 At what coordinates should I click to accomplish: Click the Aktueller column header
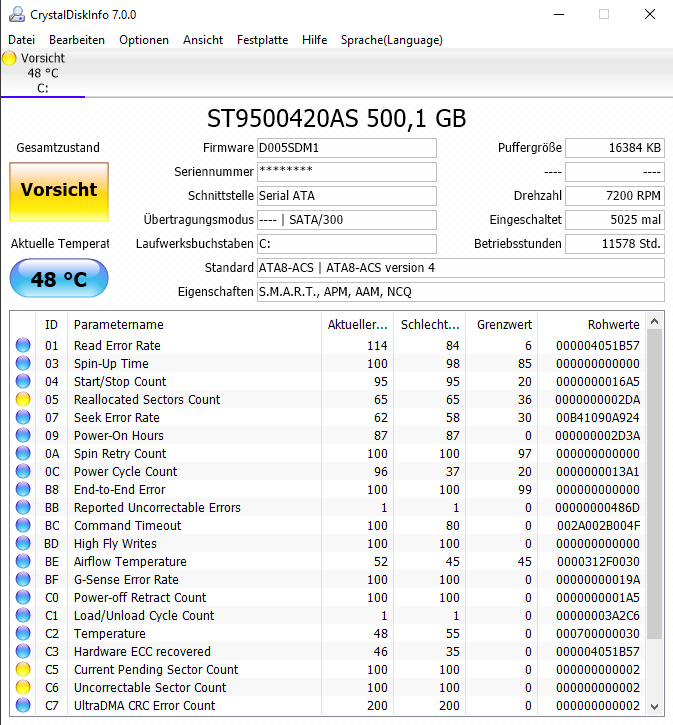tap(357, 325)
